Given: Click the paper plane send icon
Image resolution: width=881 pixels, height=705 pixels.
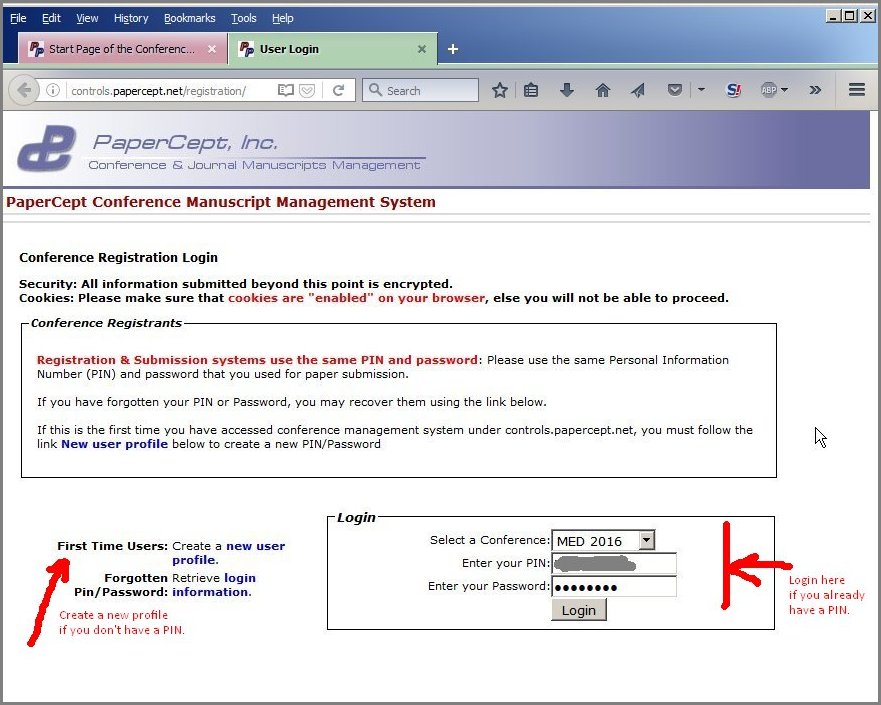Looking at the screenshot, I should [x=638, y=90].
